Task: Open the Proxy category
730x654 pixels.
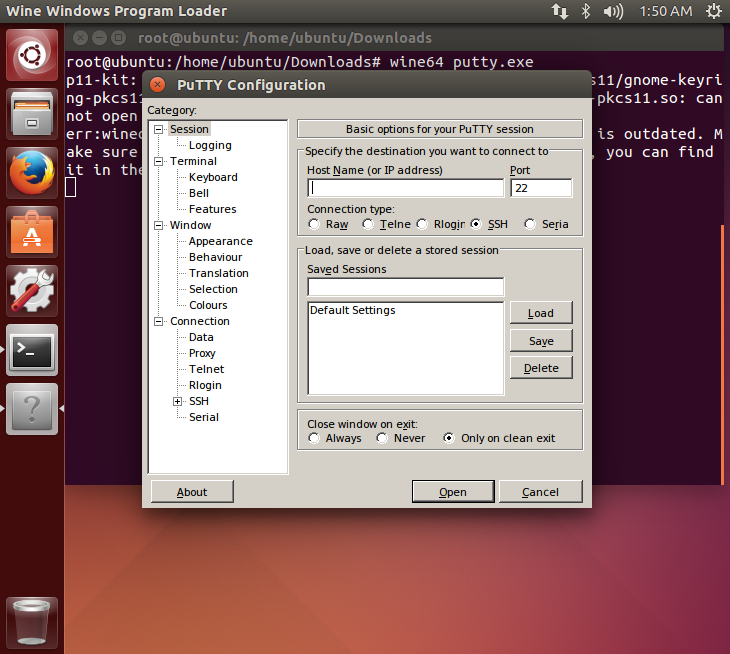Action: [202, 353]
